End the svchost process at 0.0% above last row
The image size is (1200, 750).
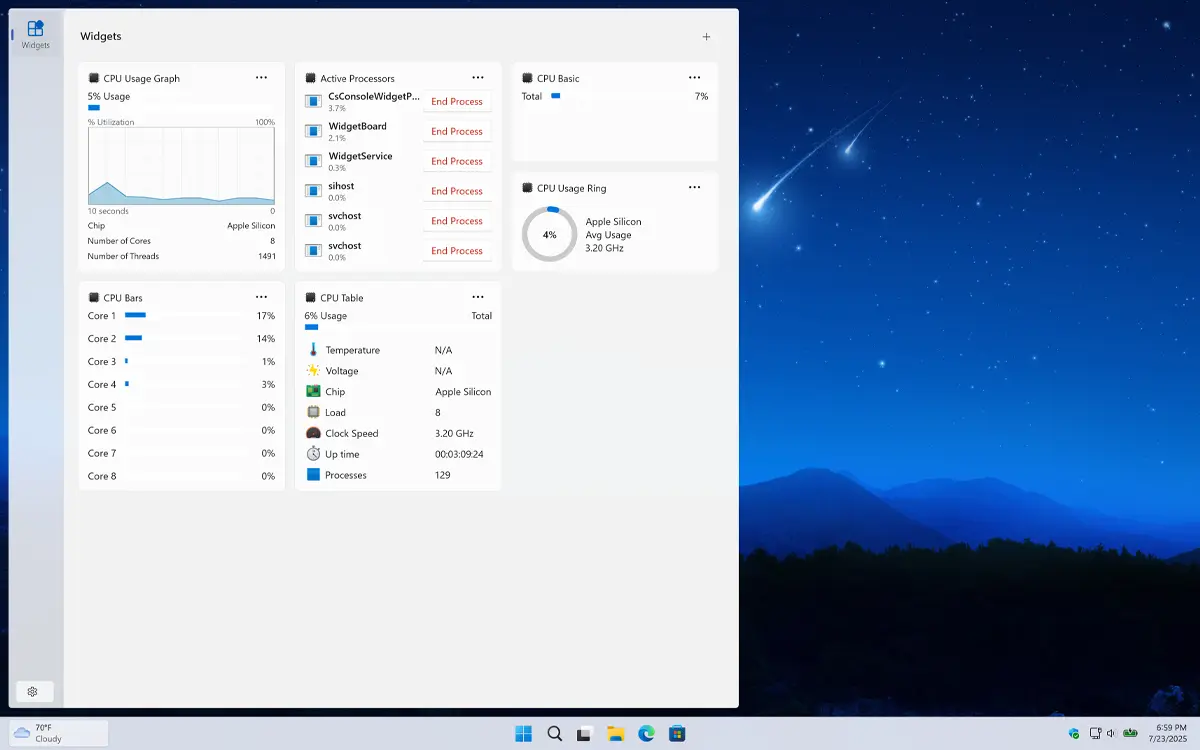pyautogui.click(x=457, y=221)
